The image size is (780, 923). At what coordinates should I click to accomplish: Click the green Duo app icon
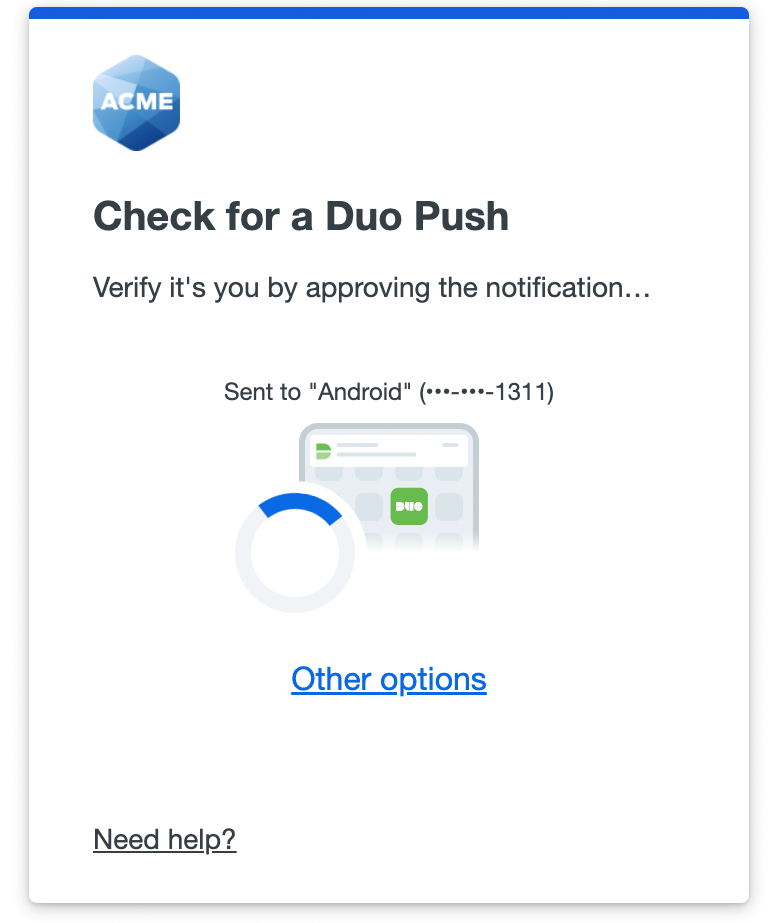click(x=409, y=506)
